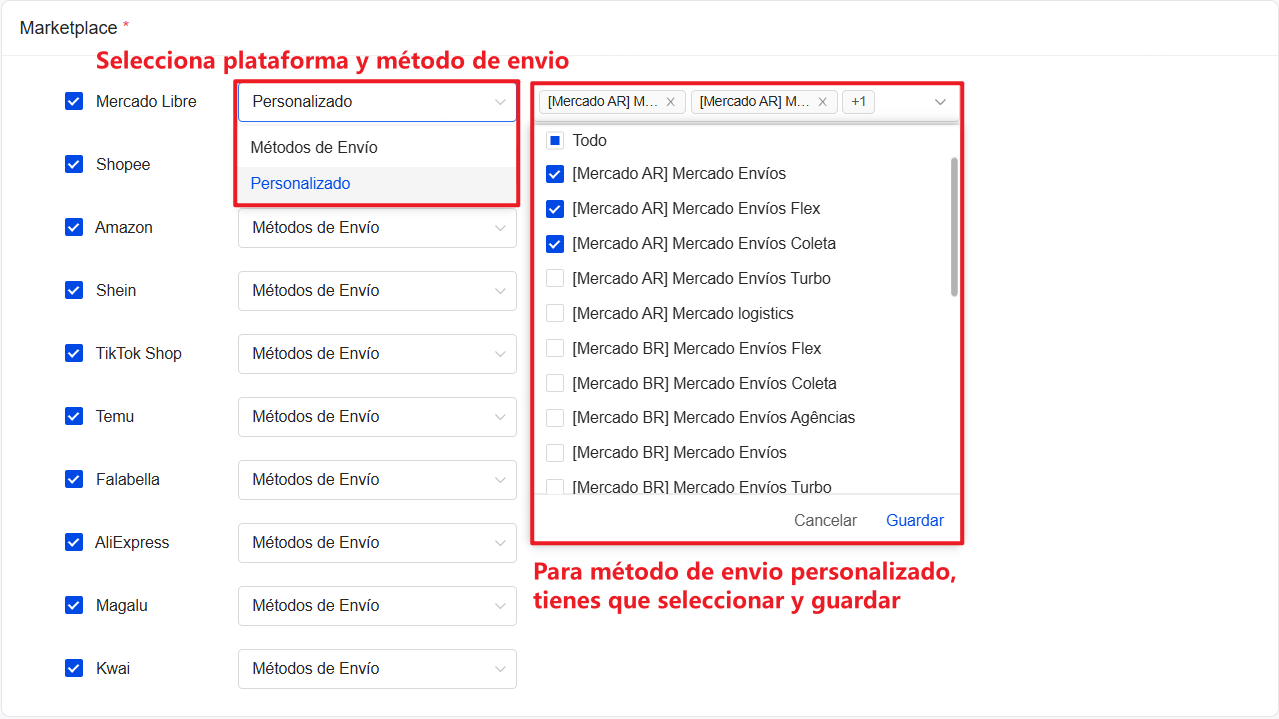Image resolution: width=1279 pixels, height=719 pixels.
Task: Remove the second [Mercado AR] tag
Action: pos(822,101)
